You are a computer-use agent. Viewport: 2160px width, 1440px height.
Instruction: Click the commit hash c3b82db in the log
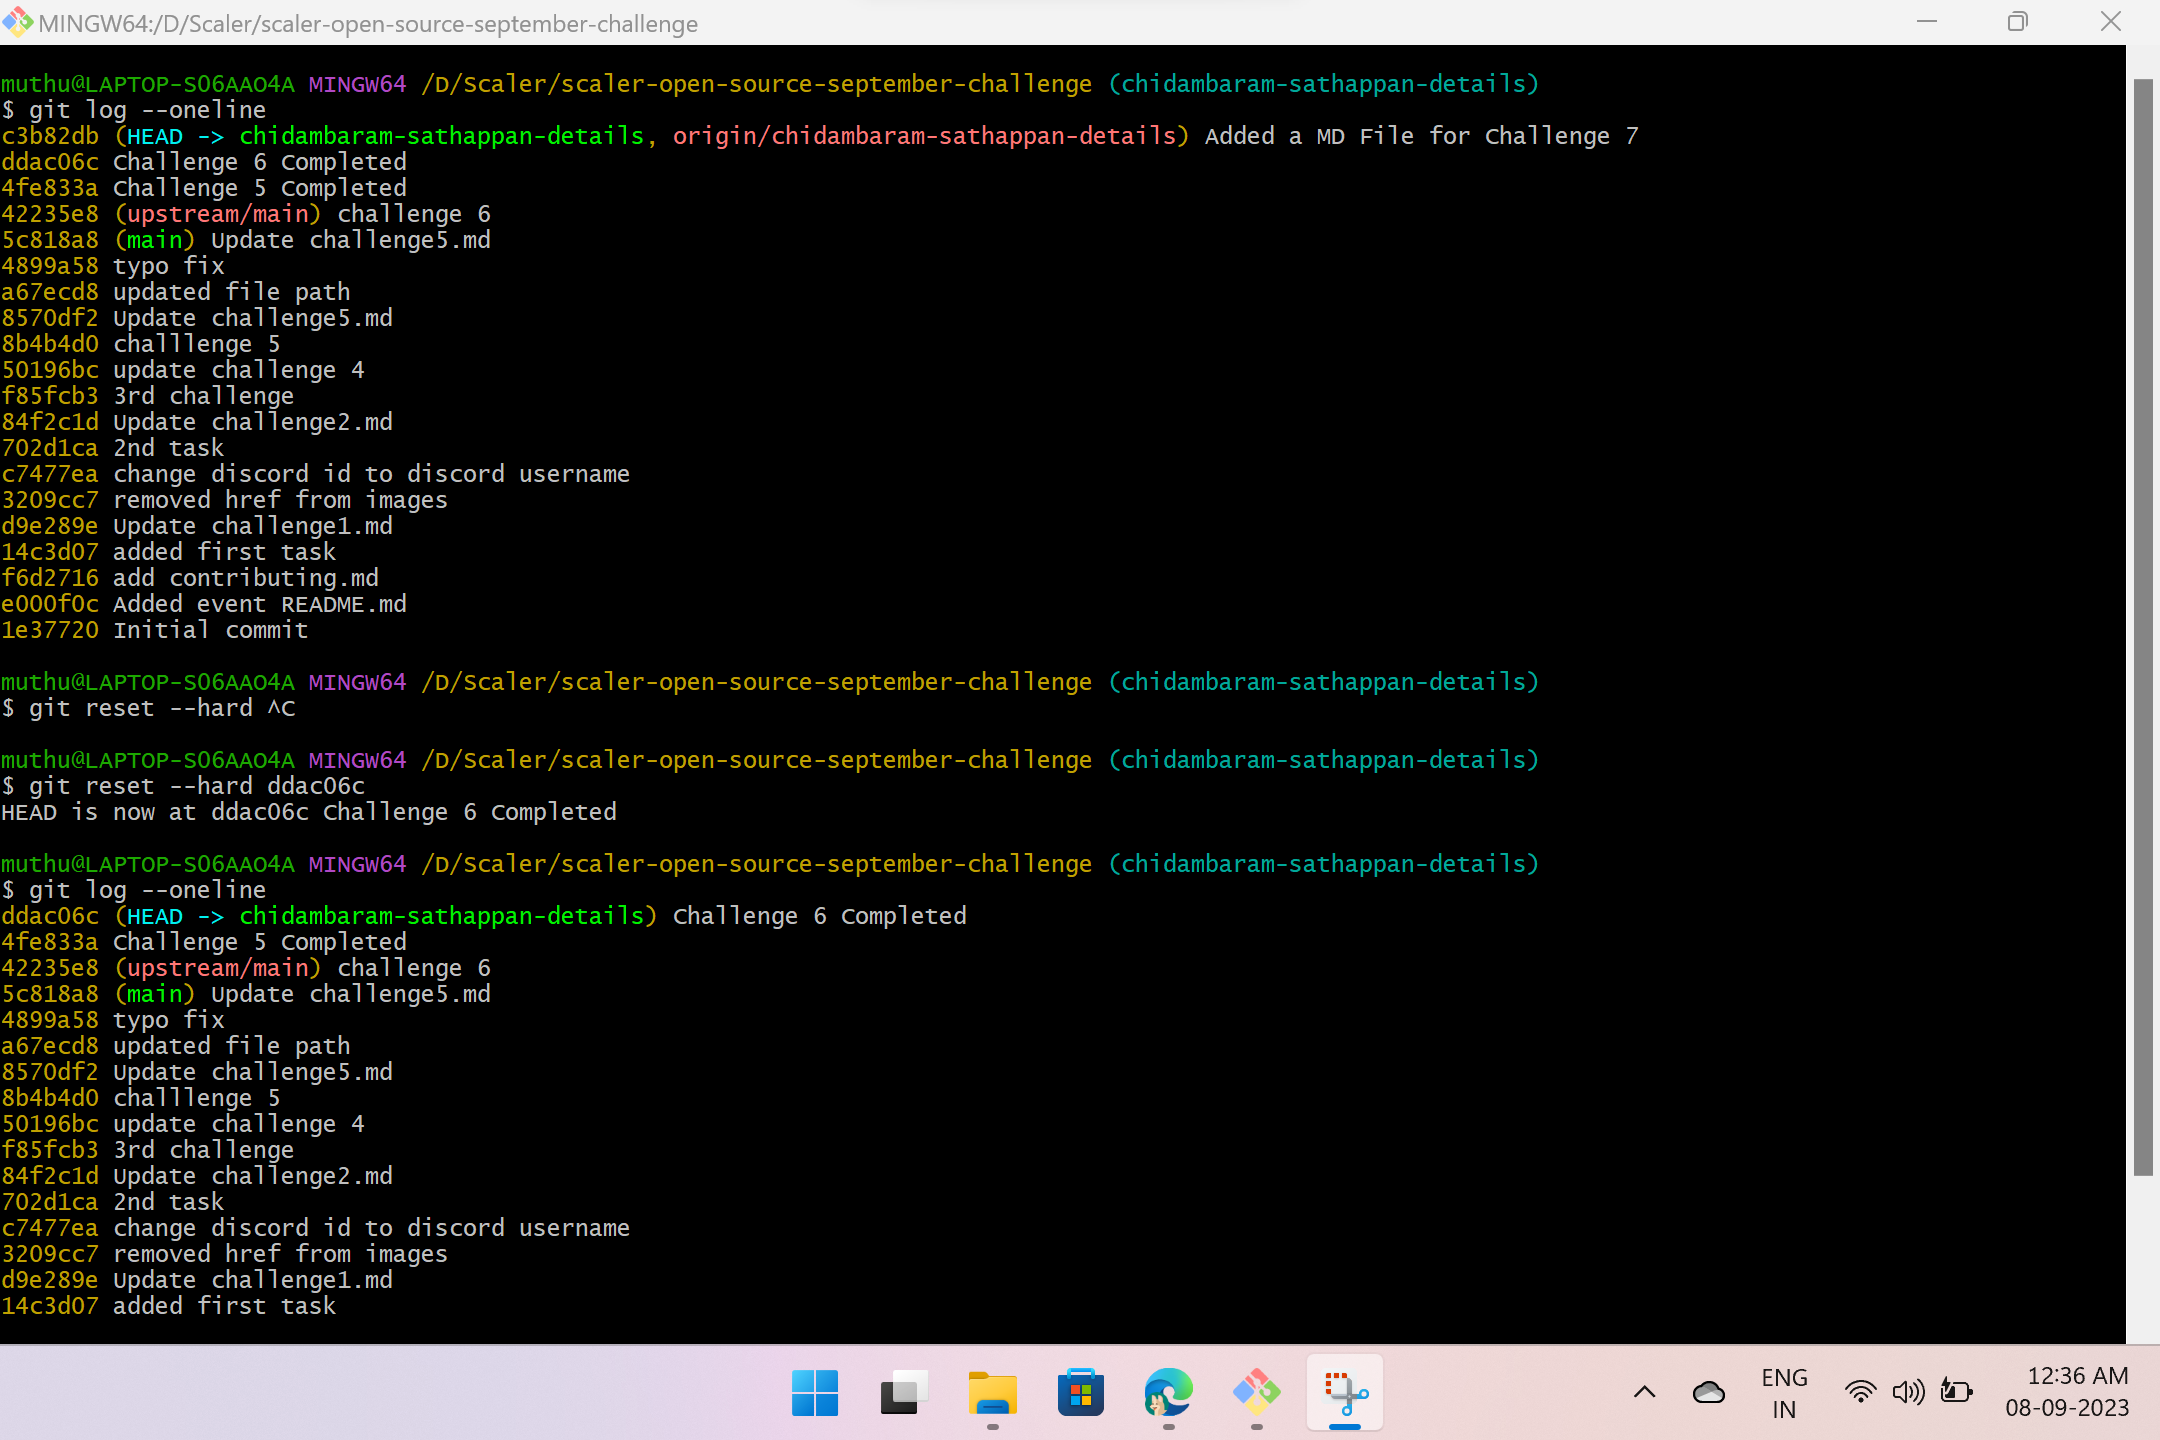click(x=50, y=135)
